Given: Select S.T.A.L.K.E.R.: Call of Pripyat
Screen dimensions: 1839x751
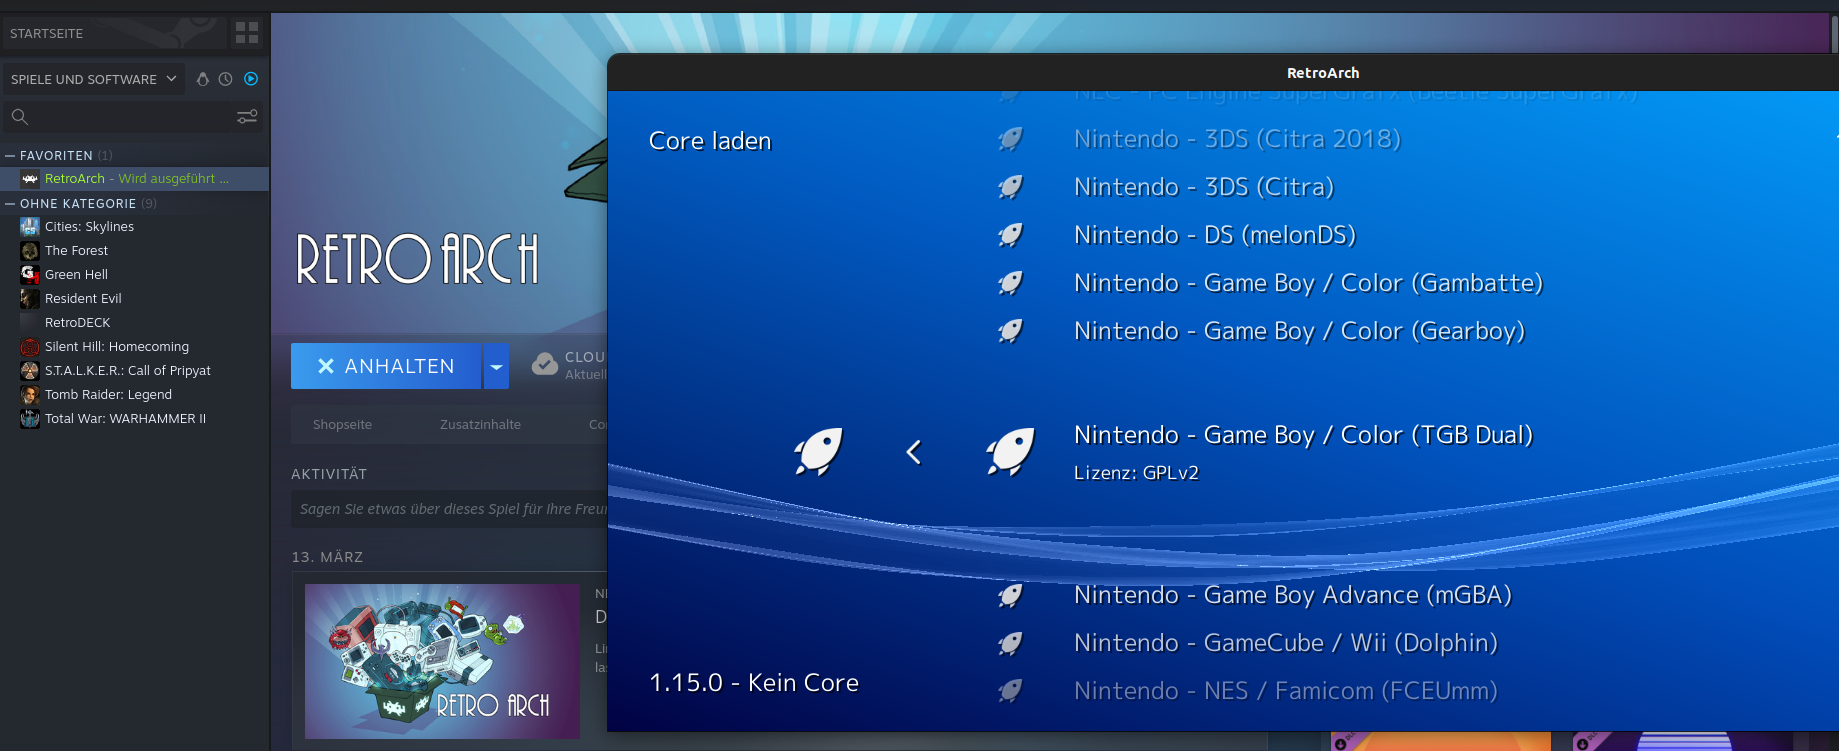Looking at the screenshot, I should [127, 371].
